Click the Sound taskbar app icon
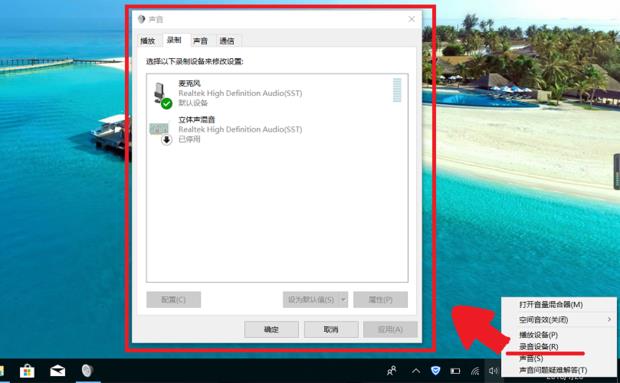Viewport: 620px width, 383px height. 87,371
